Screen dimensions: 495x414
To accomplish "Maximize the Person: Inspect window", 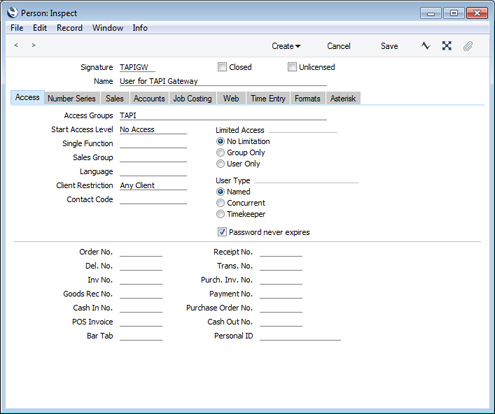I will pos(454,13).
